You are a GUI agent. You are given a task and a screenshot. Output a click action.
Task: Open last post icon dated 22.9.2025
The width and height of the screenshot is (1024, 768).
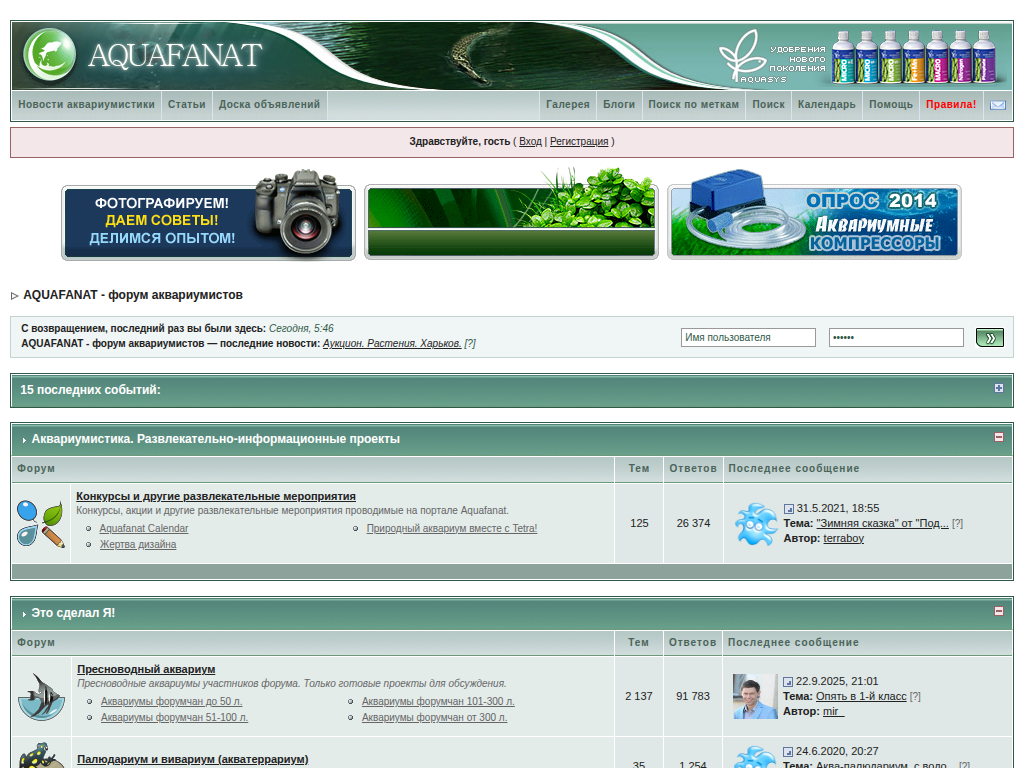pyautogui.click(x=788, y=682)
